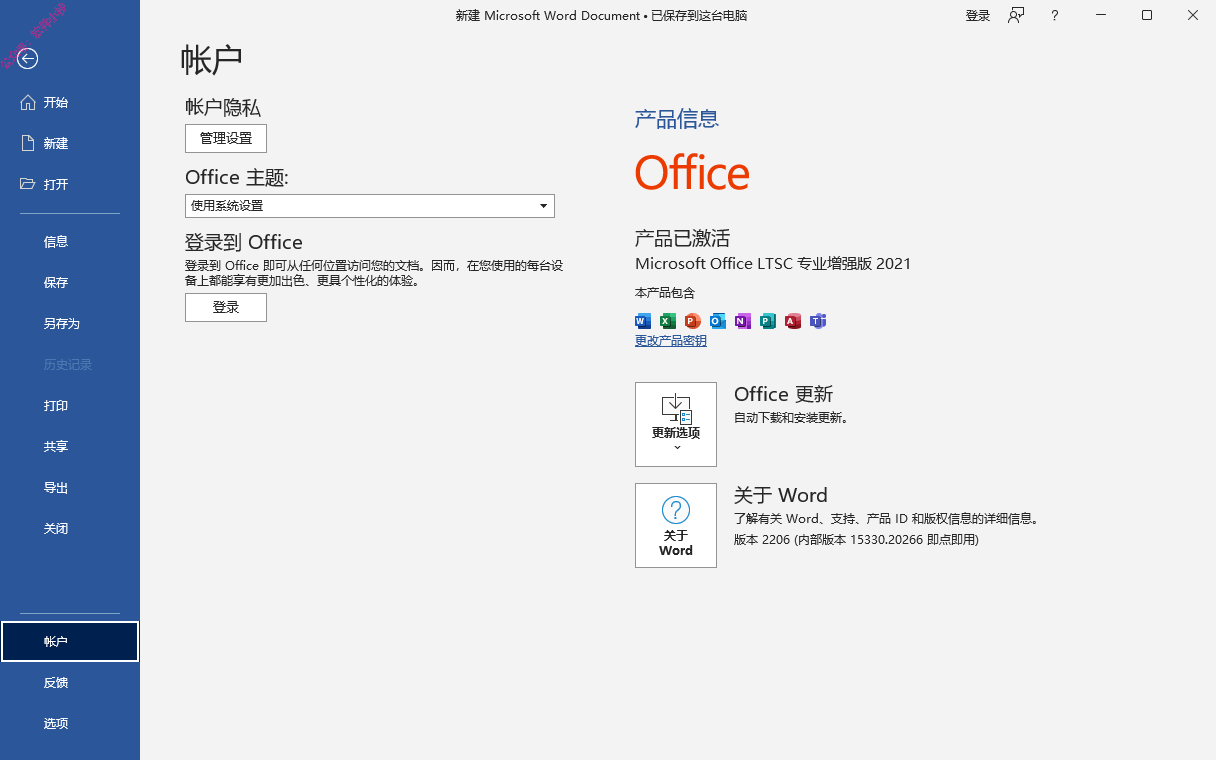
Task: Click the back arrow to leave Backstage
Action: [x=28, y=59]
